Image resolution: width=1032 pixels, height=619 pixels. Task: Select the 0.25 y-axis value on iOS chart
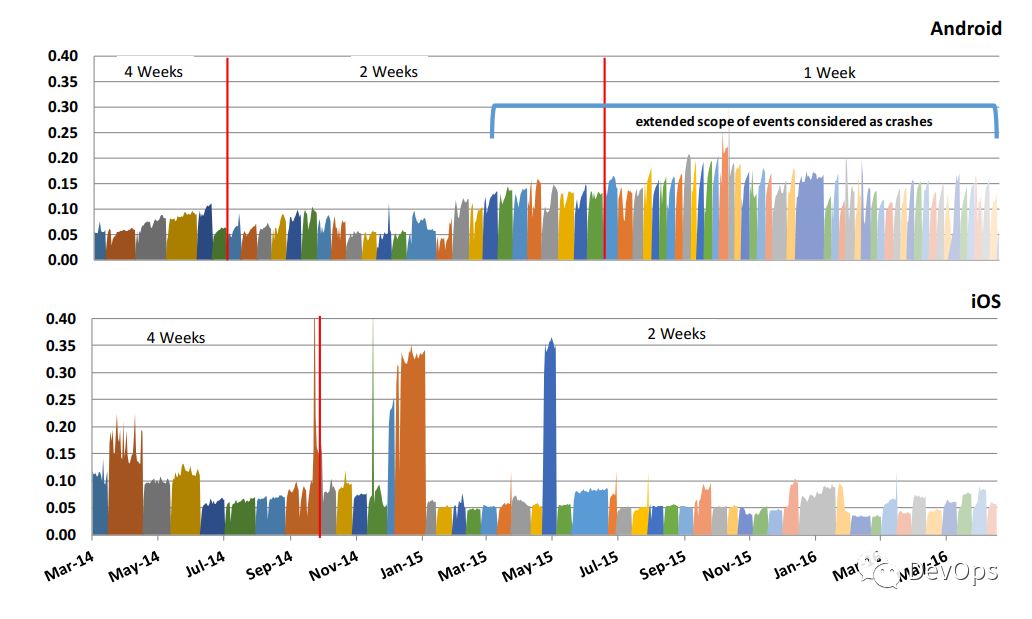click(61, 400)
